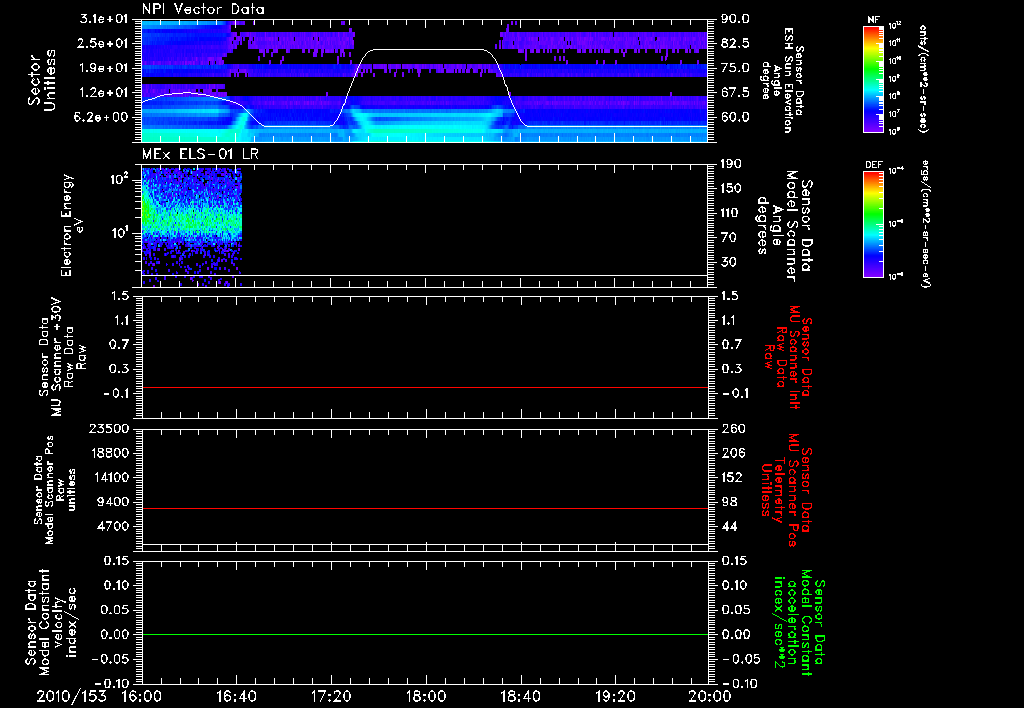This screenshot has width=1024, height=708.
Task: Click the "DEF" label above the color bar
Action: tap(874, 165)
